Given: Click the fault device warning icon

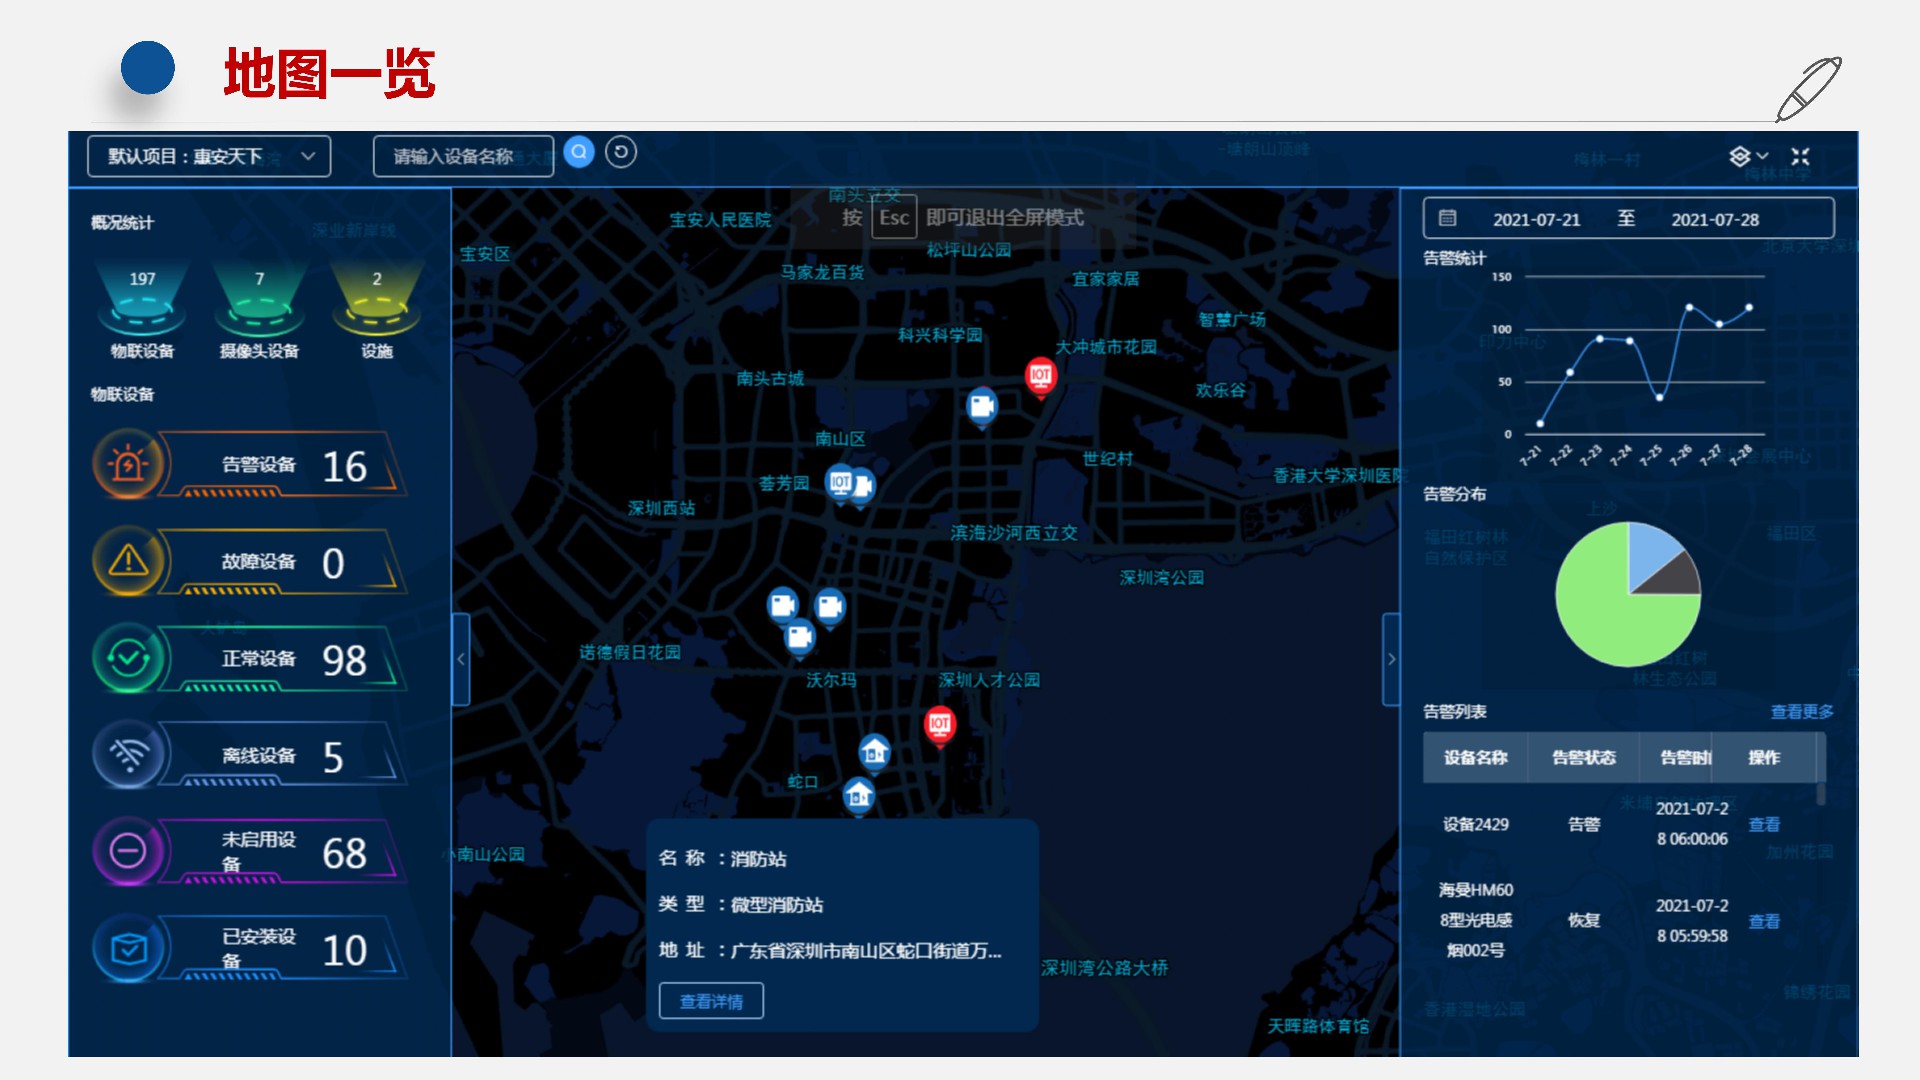Looking at the screenshot, I should point(129,561).
